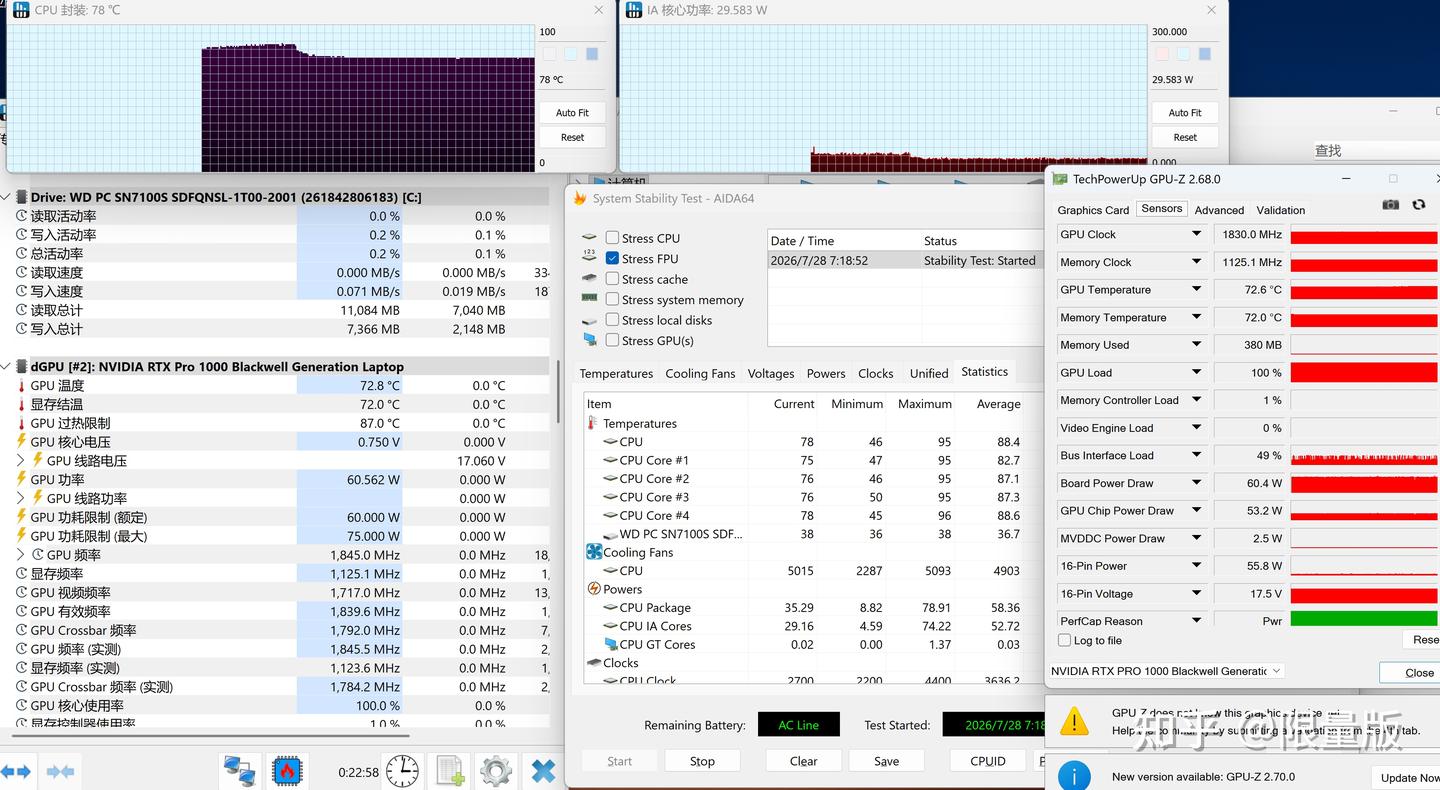This screenshot has height=790, width=1440.
Task: Click the thermometer icon next to GPU 温度
Action: pyautogui.click(x=21, y=385)
